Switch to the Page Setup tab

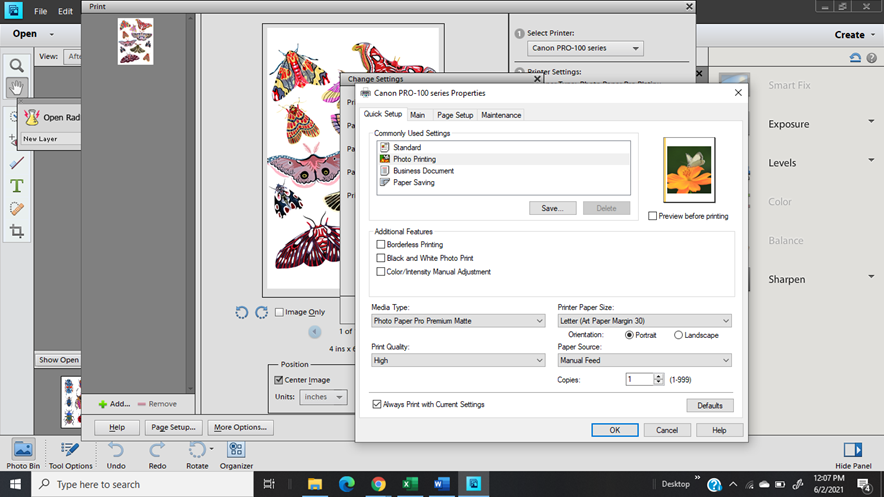[x=455, y=115]
